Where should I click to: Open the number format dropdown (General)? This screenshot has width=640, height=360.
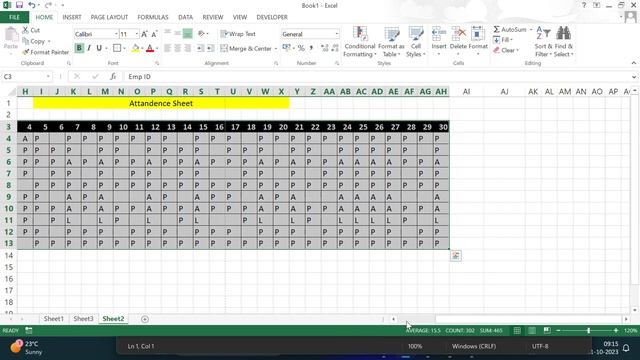click(337, 34)
